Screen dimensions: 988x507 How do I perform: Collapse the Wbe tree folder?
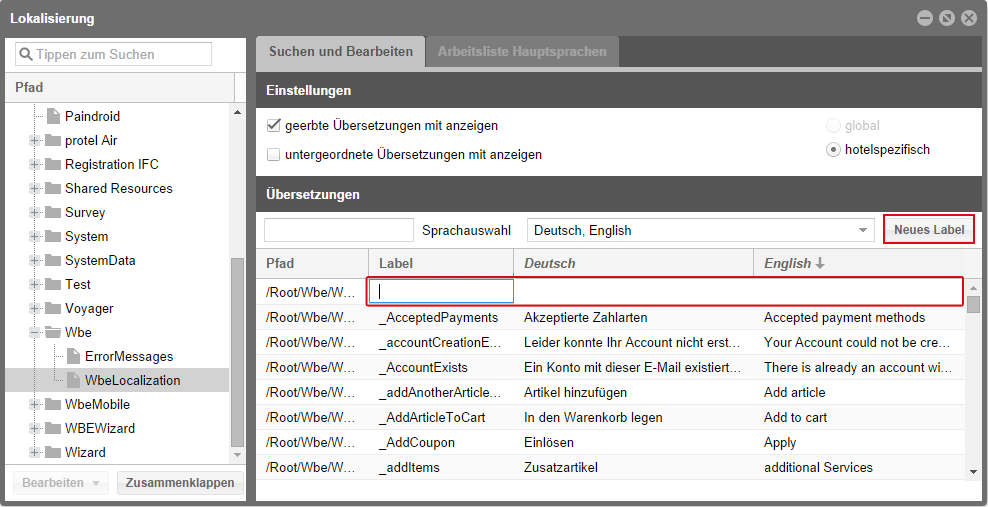click(35, 333)
